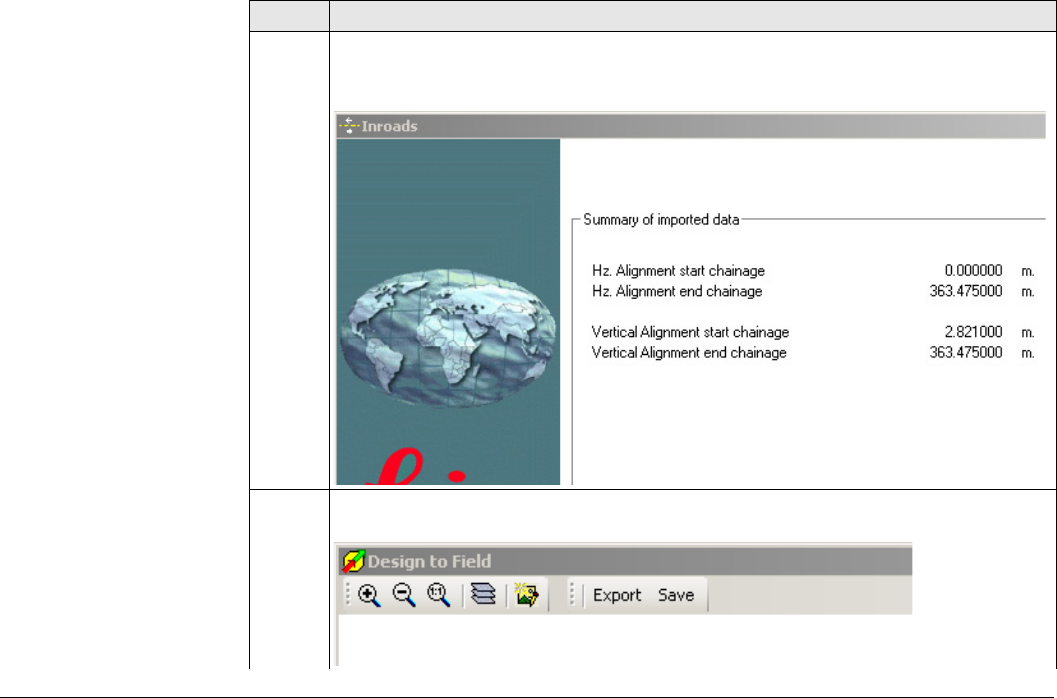Click the picture icon in toolbar
Viewport: 1057px width, 698px height.
coord(526,595)
